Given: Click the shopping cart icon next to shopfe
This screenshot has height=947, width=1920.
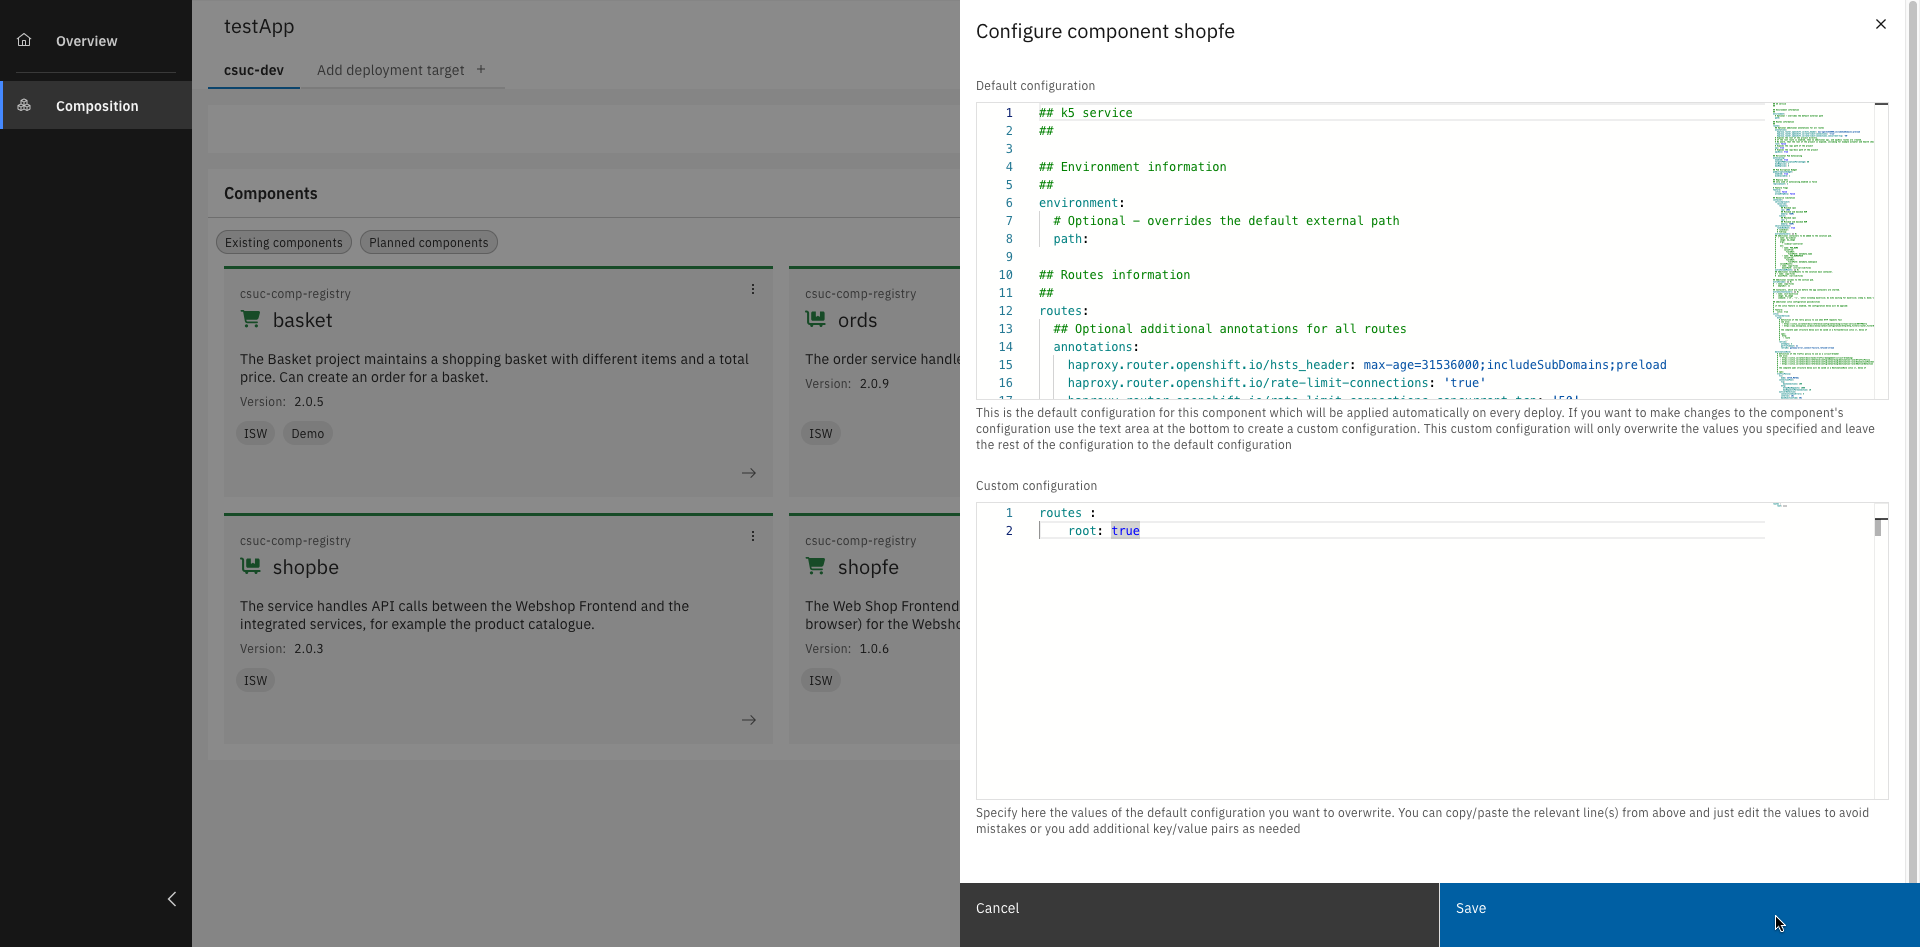Looking at the screenshot, I should [814, 565].
